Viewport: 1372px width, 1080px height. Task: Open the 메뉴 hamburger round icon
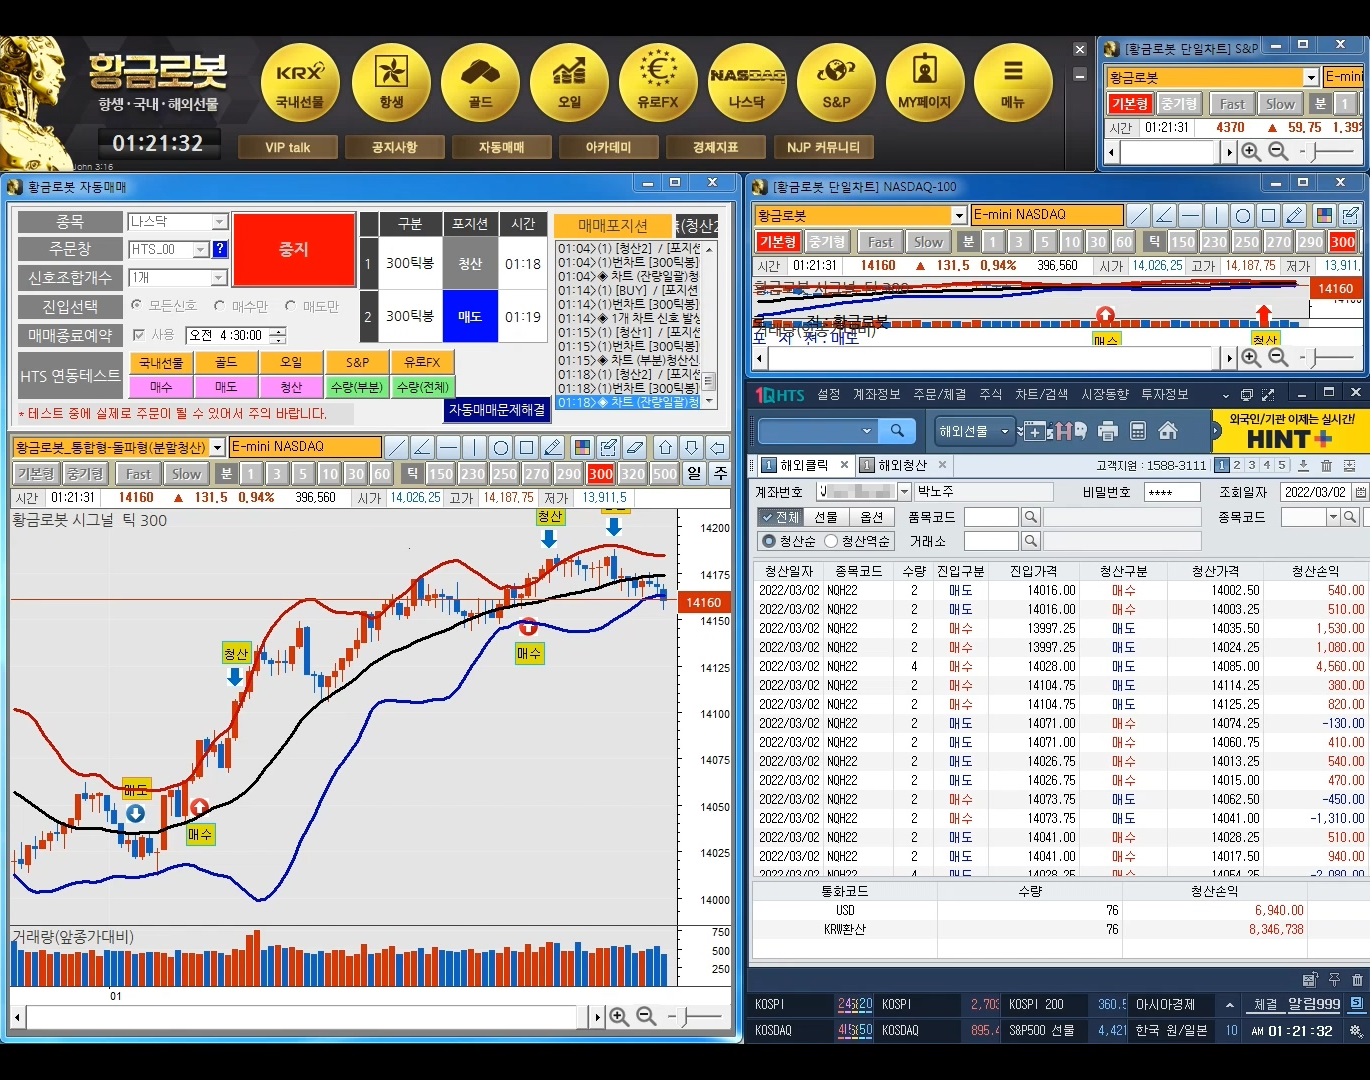(1013, 84)
